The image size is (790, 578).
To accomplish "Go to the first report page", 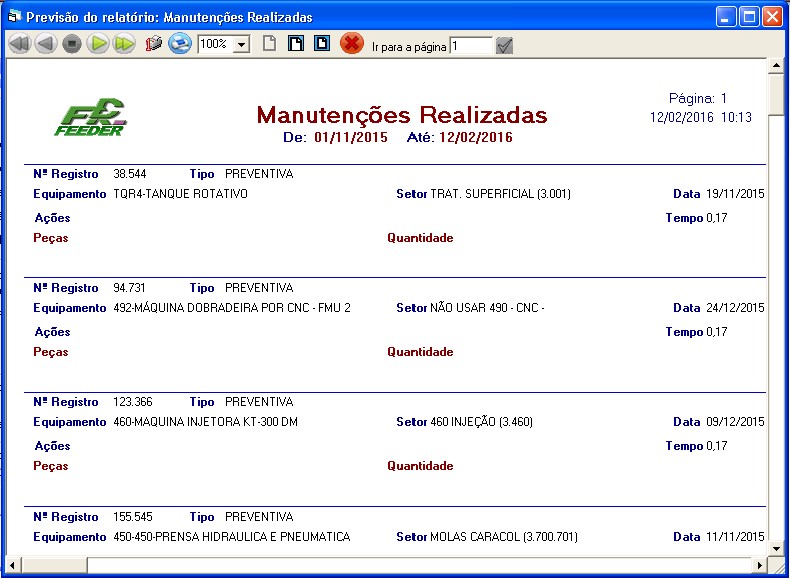I will (x=20, y=44).
